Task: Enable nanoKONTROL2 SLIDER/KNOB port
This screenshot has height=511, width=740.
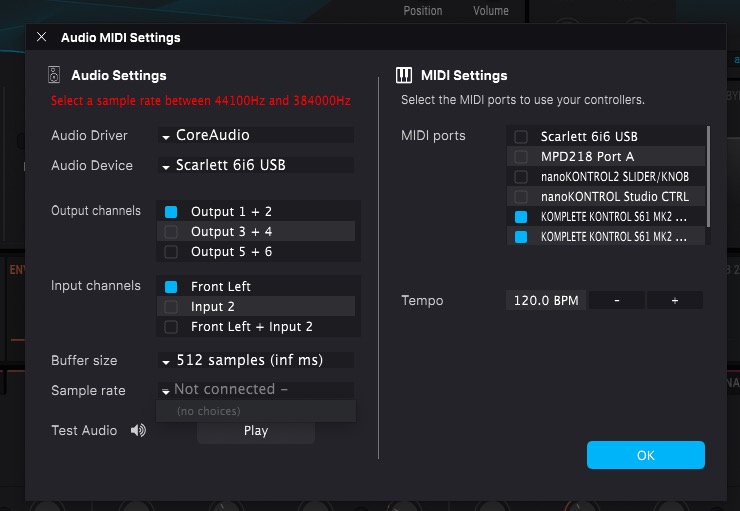Action: [x=521, y=177]
